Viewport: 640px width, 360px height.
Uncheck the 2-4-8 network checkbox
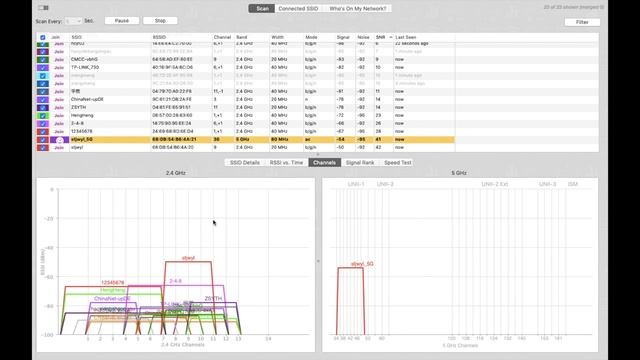click(x=43, y=123)
